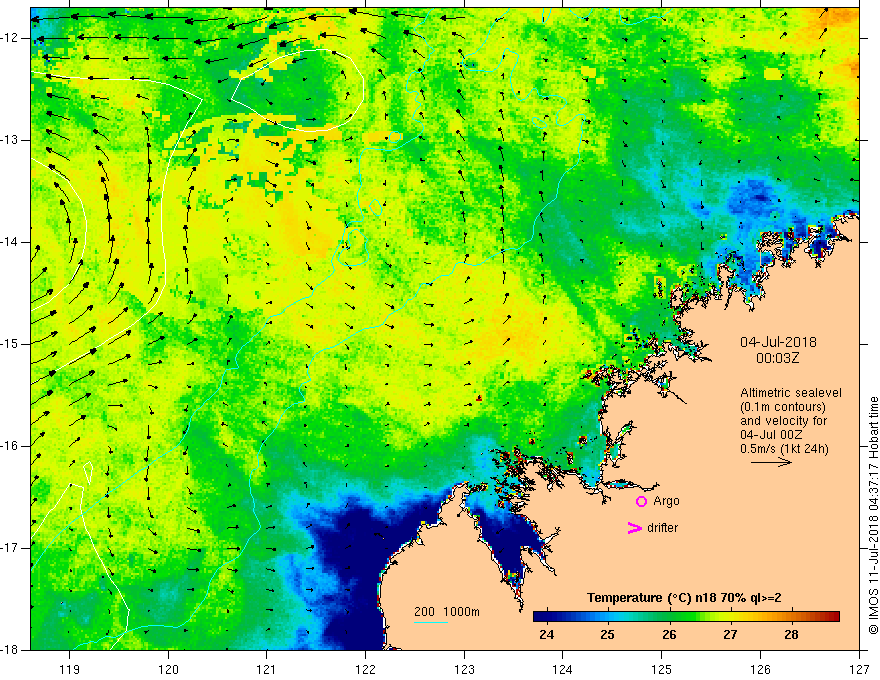Click longitude axis label "122"
Screen dimensions: 880x680
(x=365, y=669)
